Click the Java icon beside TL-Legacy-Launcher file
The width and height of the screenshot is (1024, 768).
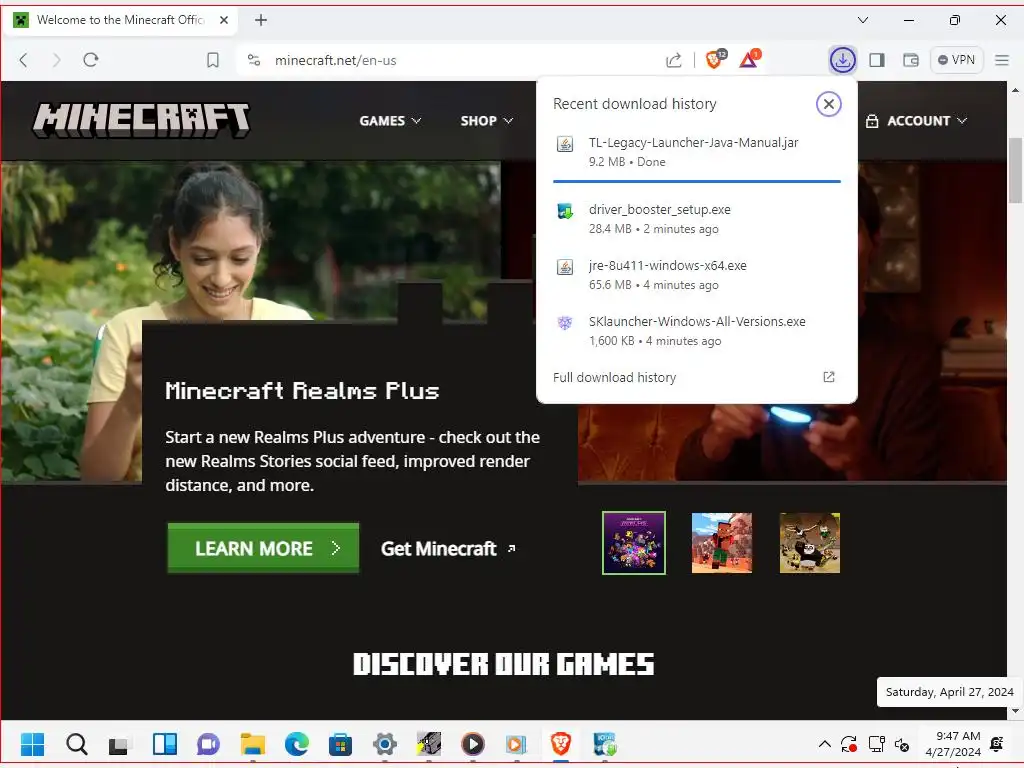(x=565, y=144)
